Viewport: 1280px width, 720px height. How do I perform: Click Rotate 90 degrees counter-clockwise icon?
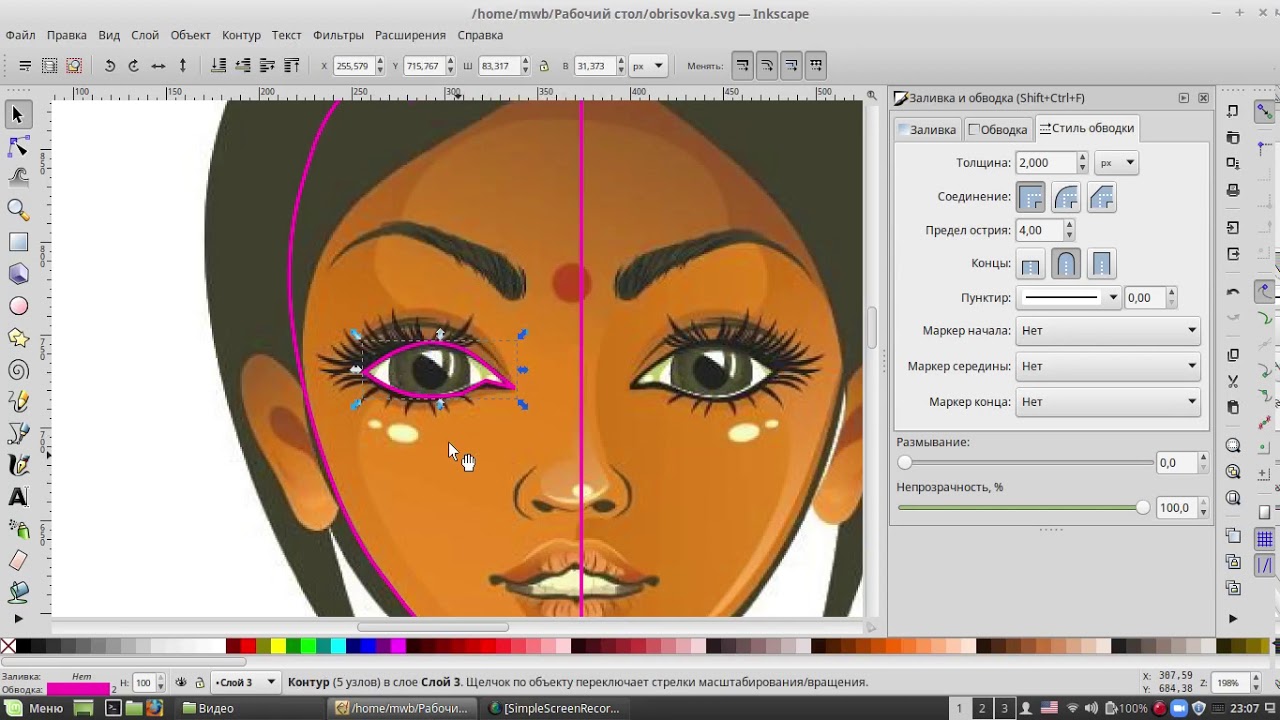pyautogui.click(x=109, y=66)
